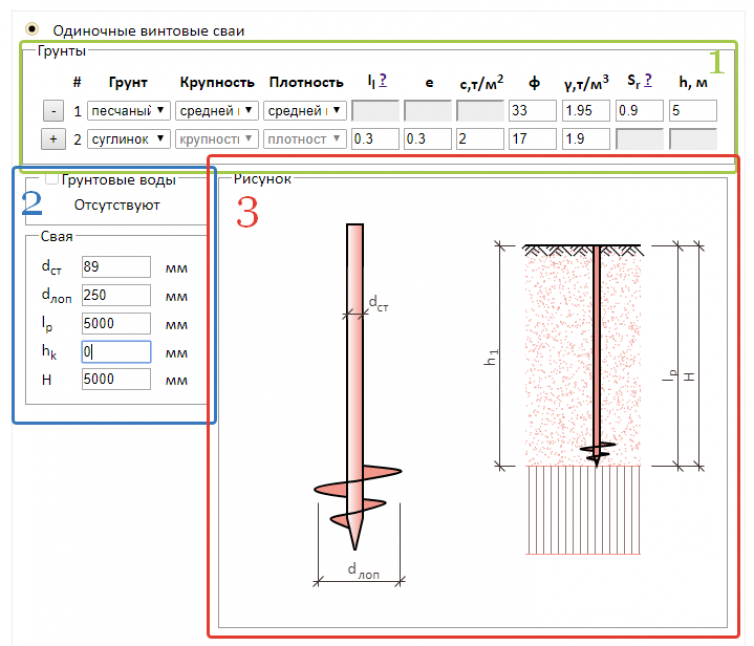This screenshot has width=754, height=646.
Task: Click the plus button for soil row 2
Action: tap(53, 139)
